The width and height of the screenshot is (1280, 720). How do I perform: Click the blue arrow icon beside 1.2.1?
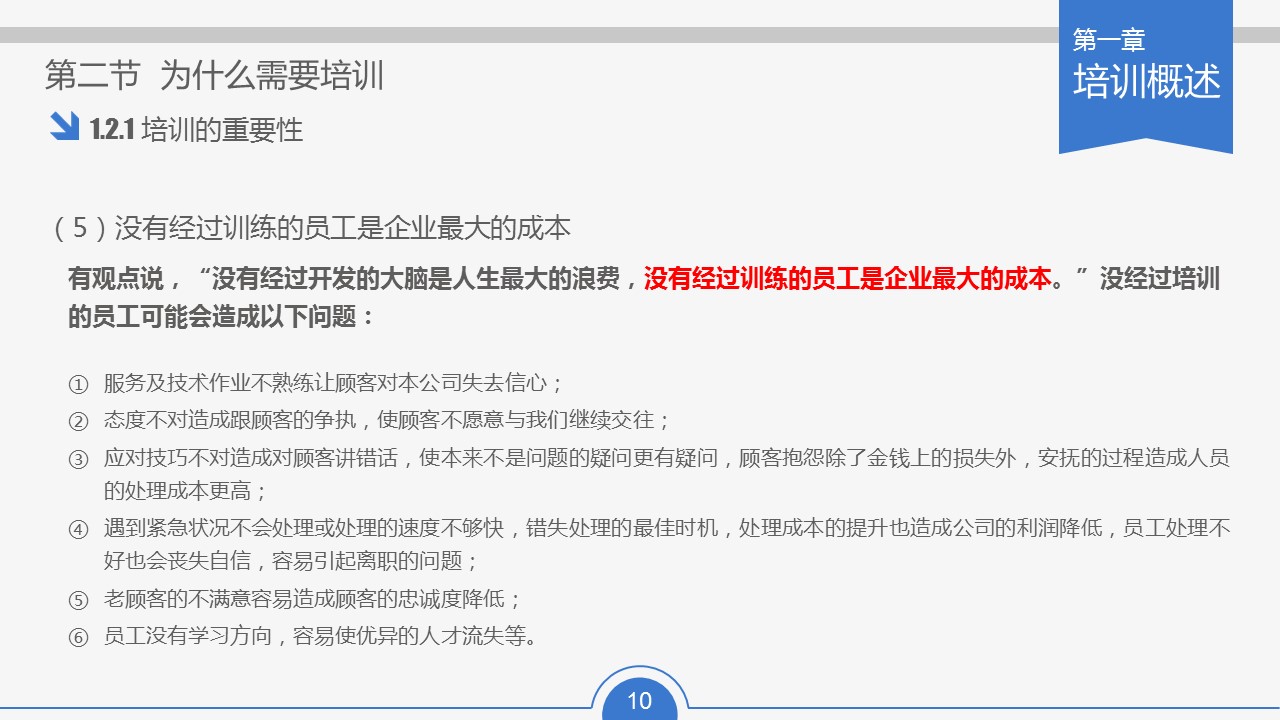point(64,127)
